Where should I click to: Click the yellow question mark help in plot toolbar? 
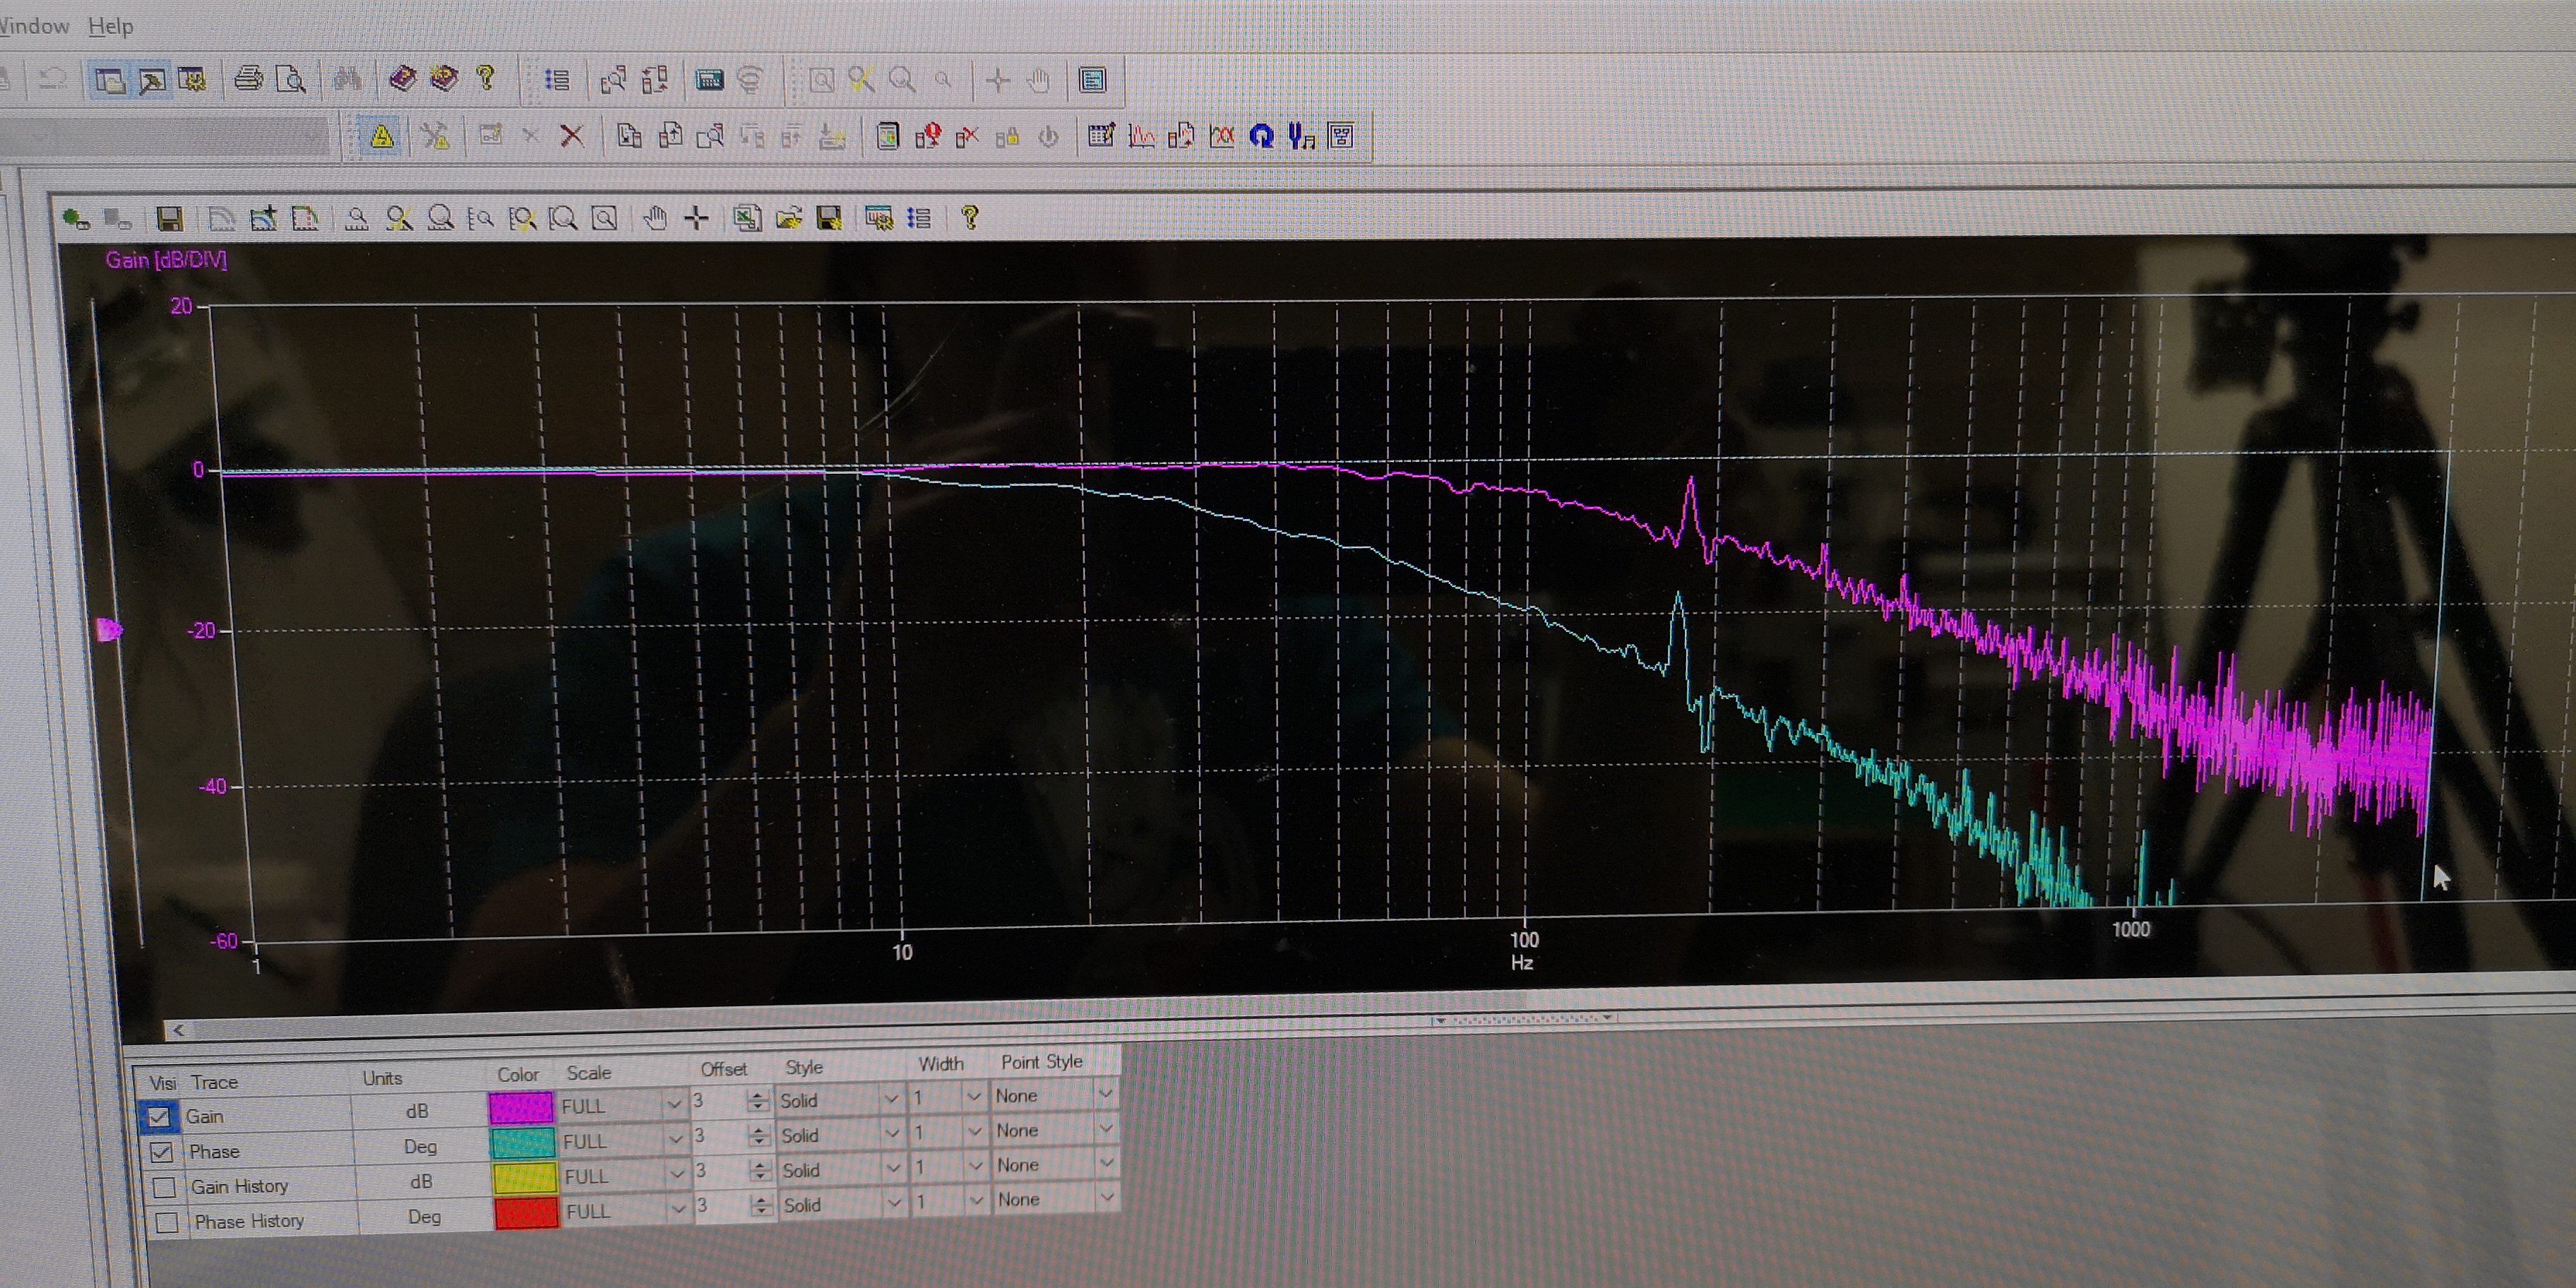click(969, 216)
